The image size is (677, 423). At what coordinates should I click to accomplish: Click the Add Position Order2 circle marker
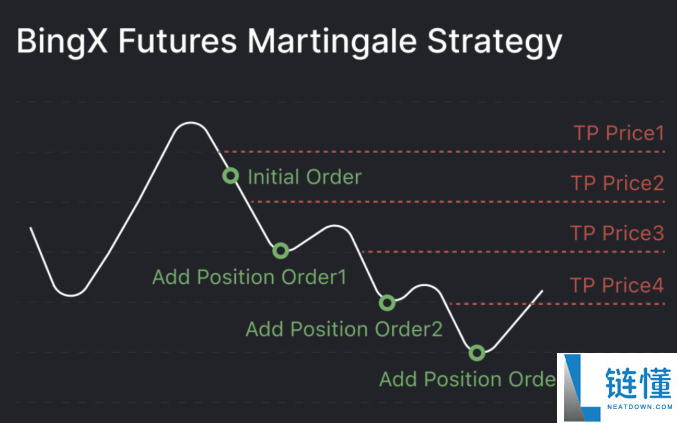point(387,303)
